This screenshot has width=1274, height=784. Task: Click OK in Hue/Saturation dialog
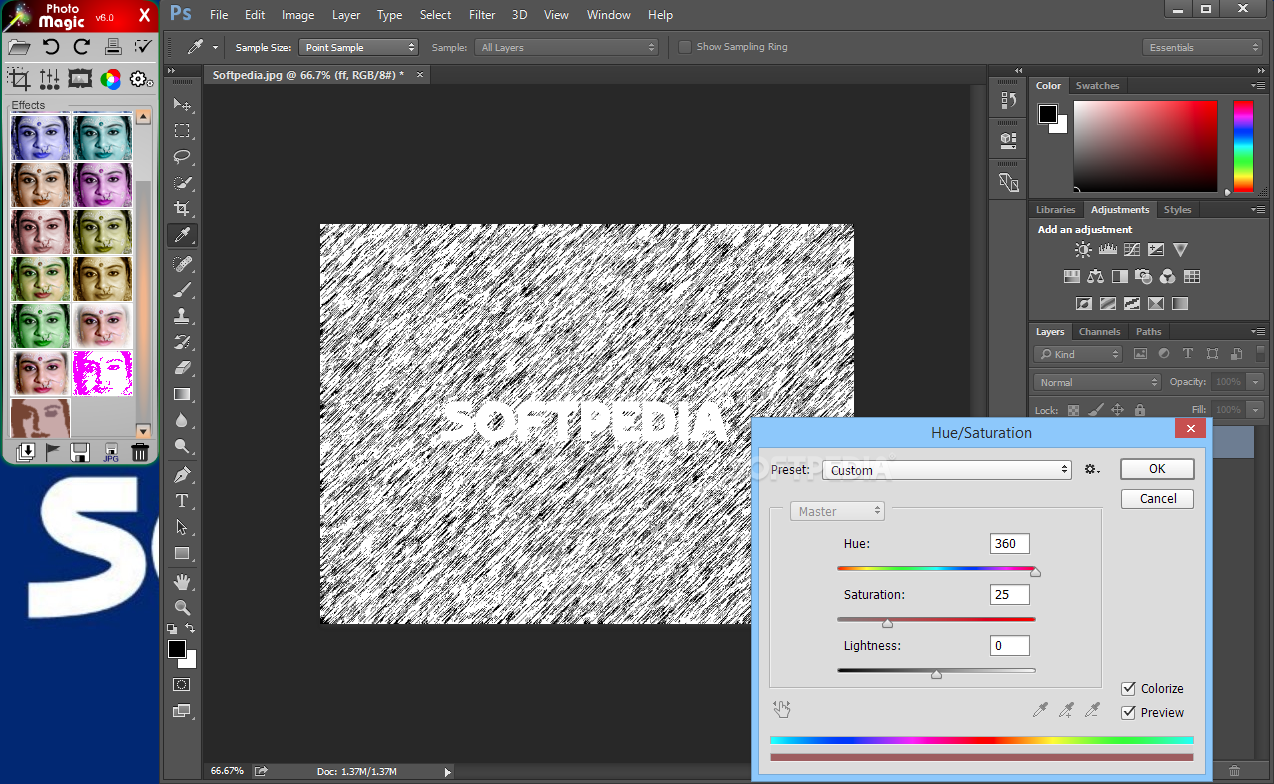[1157, 469]
